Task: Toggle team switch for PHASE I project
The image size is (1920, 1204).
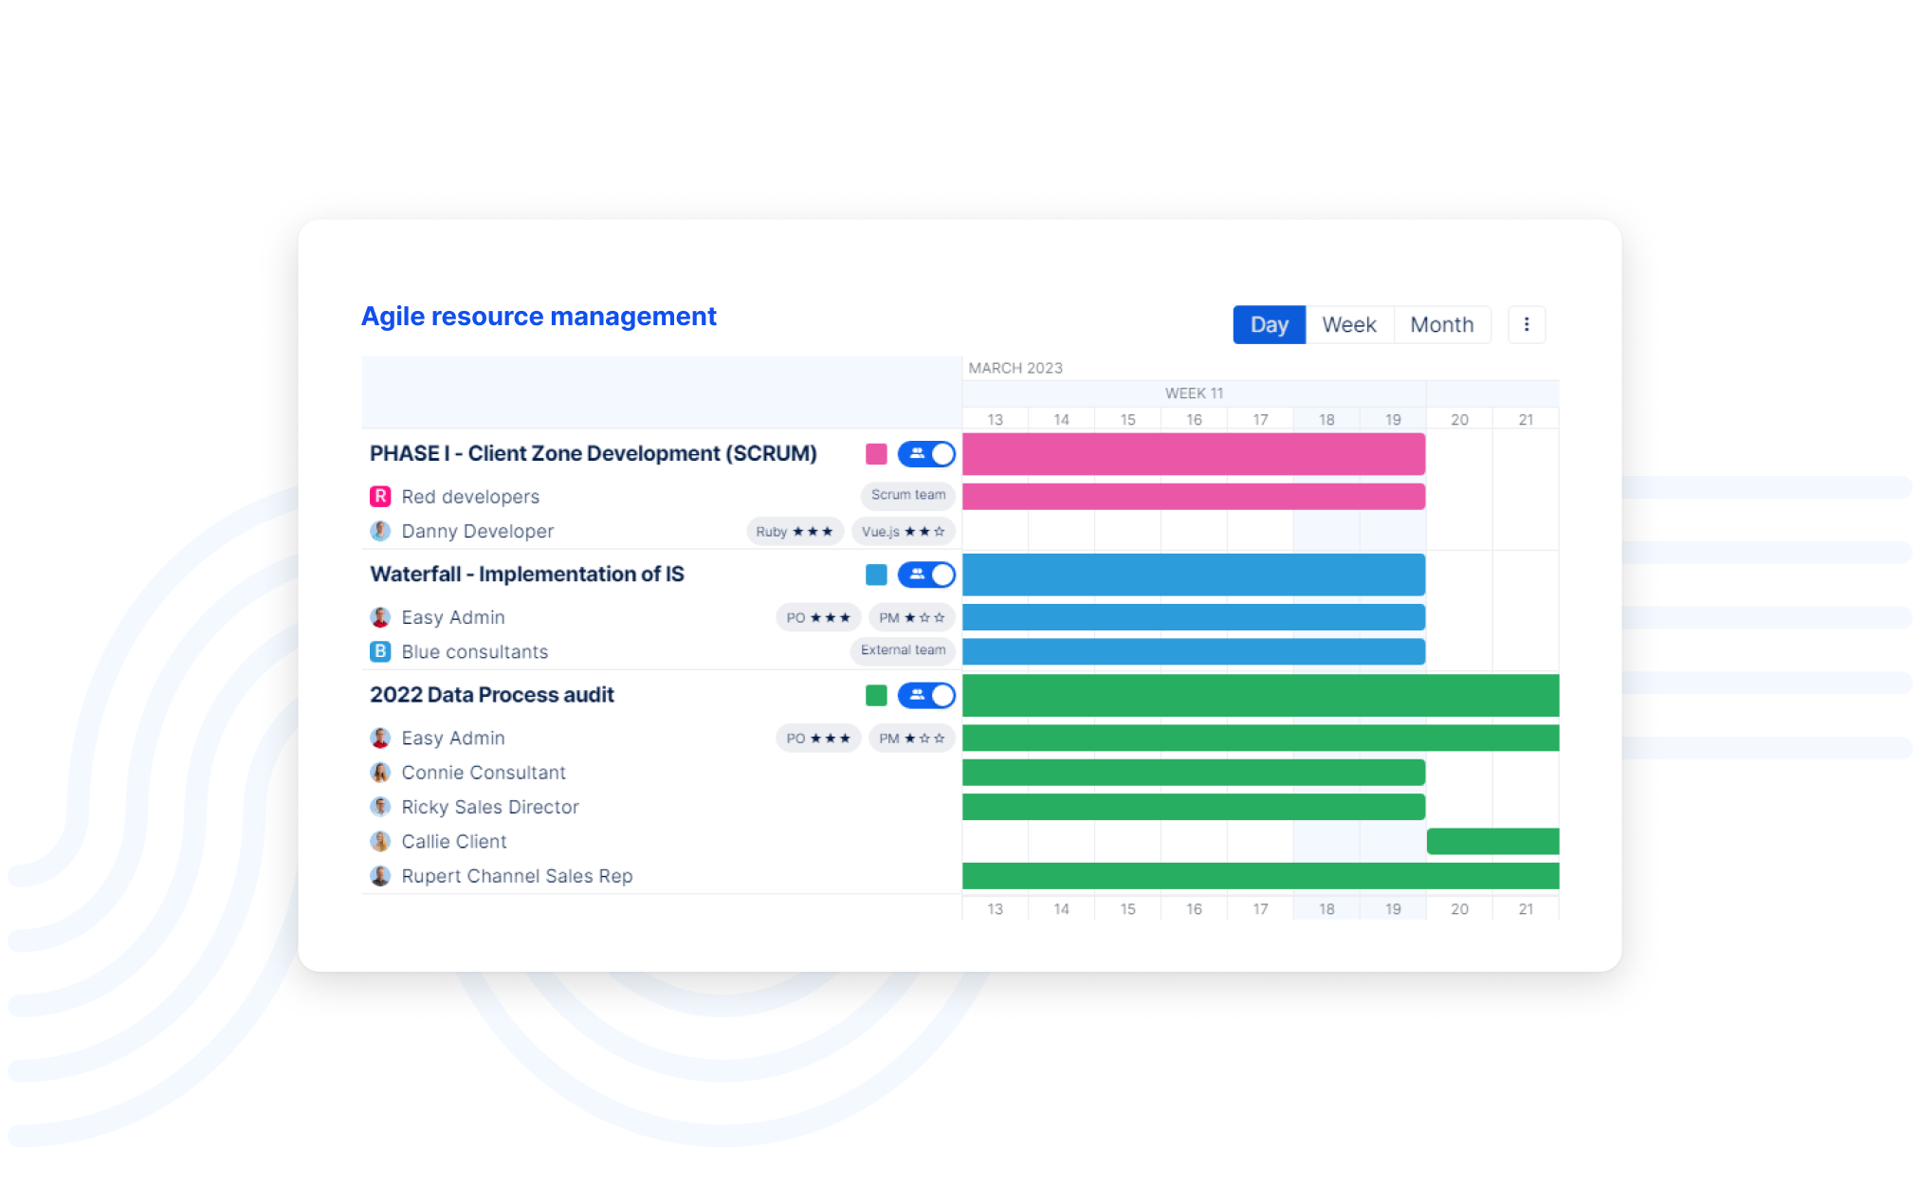Action: 926,454
